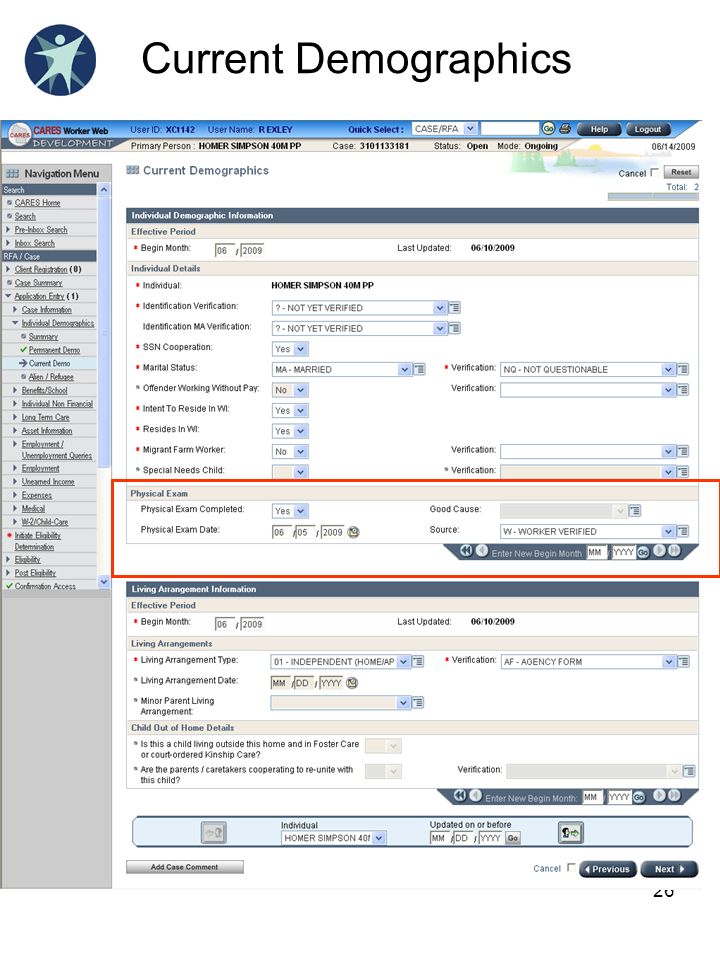
Task: Select Permanent Demo in navigation menu
Action: coord(54,350)
